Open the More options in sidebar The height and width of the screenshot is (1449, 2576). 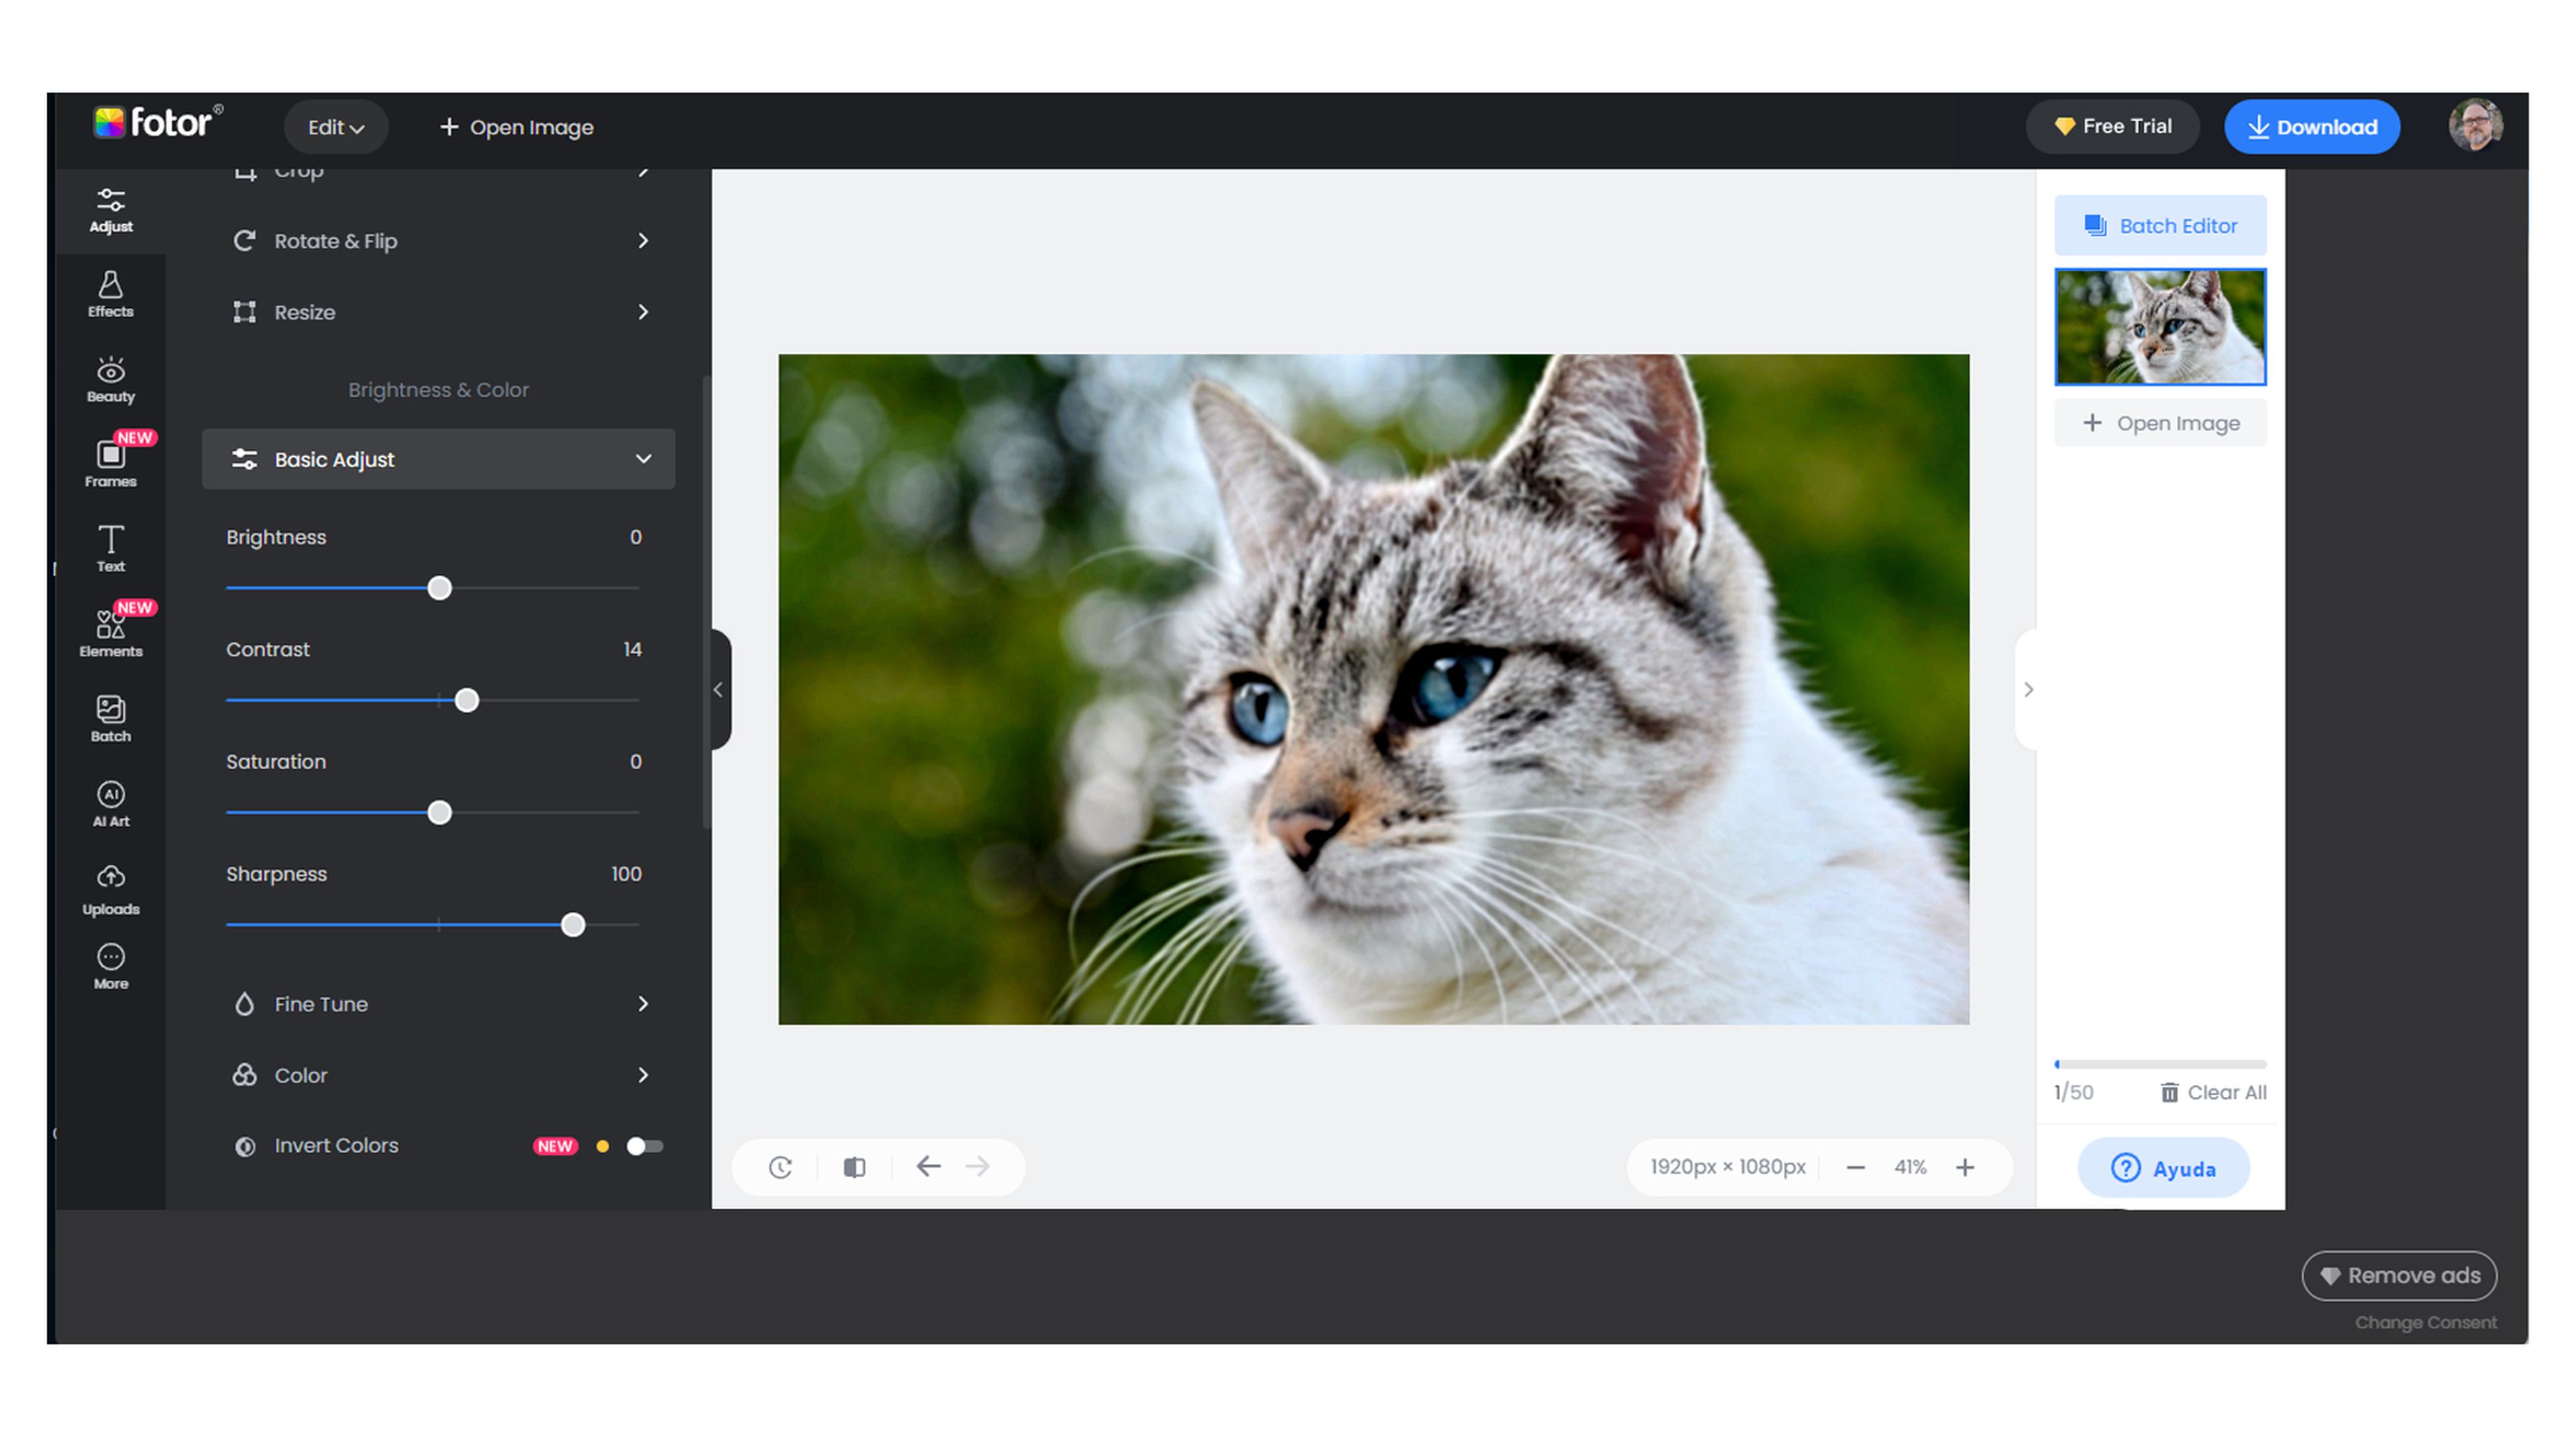click(111, 966)
